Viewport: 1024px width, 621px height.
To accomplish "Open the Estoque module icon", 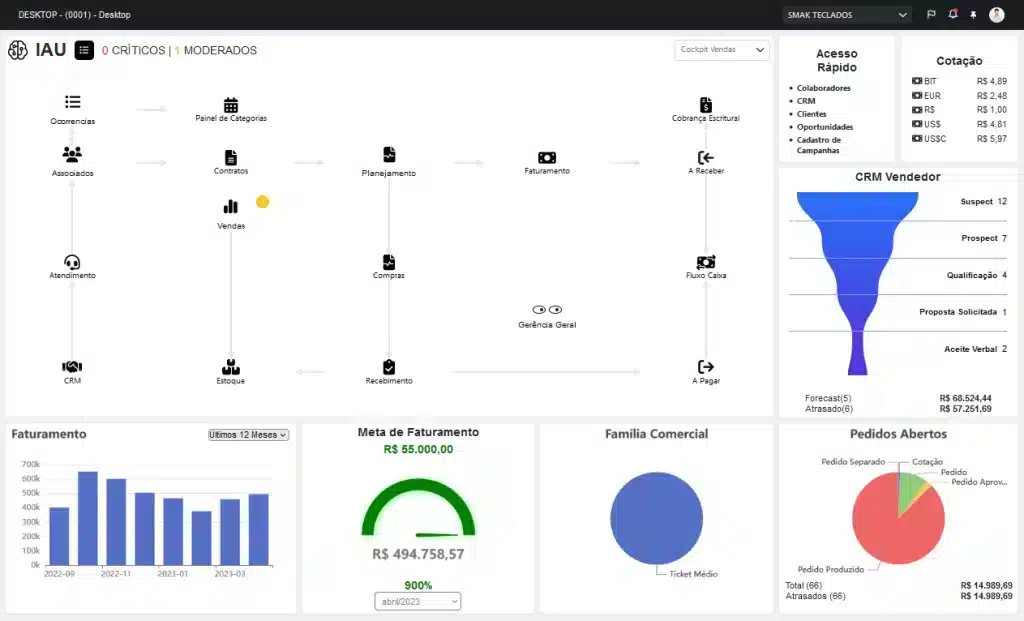I will pos(230,366).
